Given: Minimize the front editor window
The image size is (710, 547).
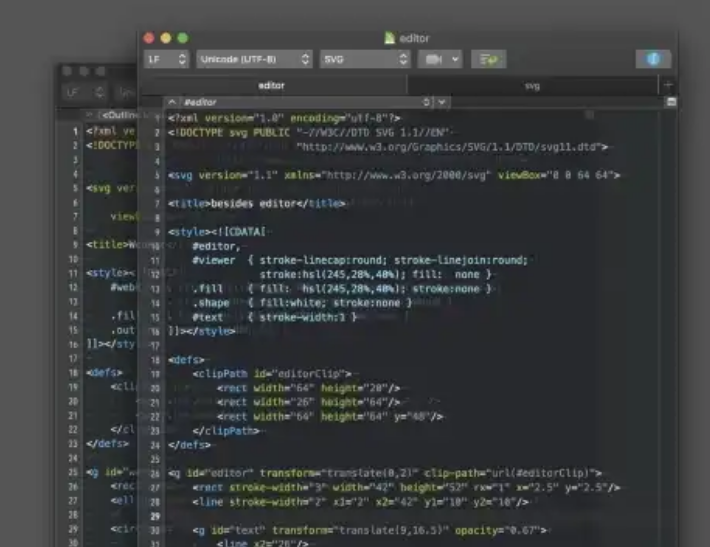Looking at the screenshot, I should [x=166, y=38].
